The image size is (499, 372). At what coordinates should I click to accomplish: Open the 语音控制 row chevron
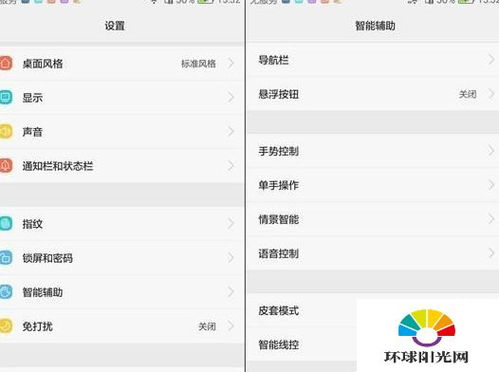tap(491, 253)
